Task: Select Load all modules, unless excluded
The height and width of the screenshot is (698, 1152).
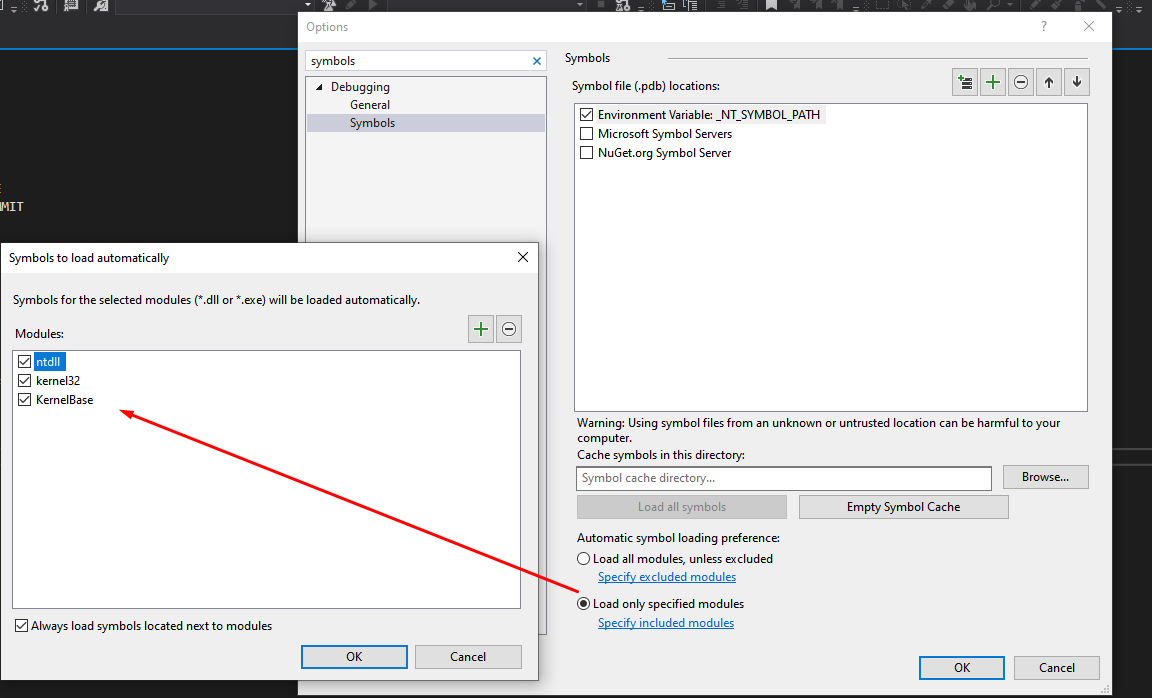Action: click(x=584, y=559)
